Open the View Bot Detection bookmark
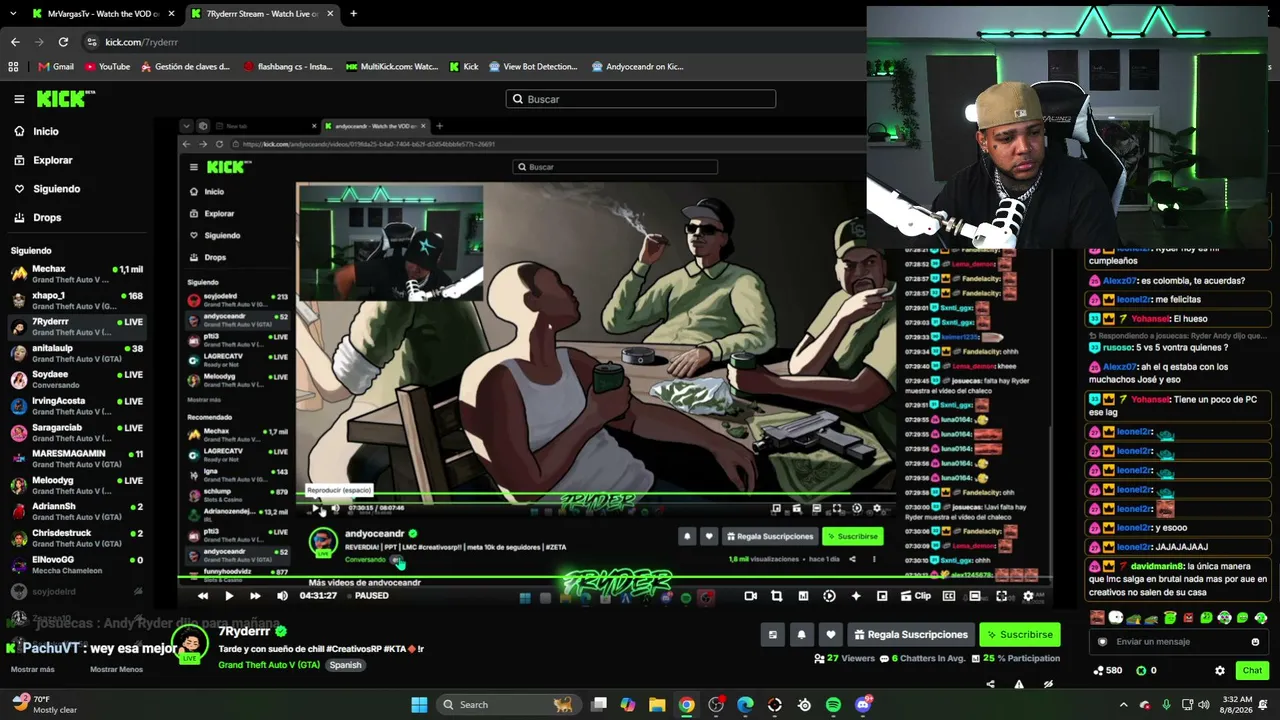This screenshot has width=1280, height=720. click(533, 67)
